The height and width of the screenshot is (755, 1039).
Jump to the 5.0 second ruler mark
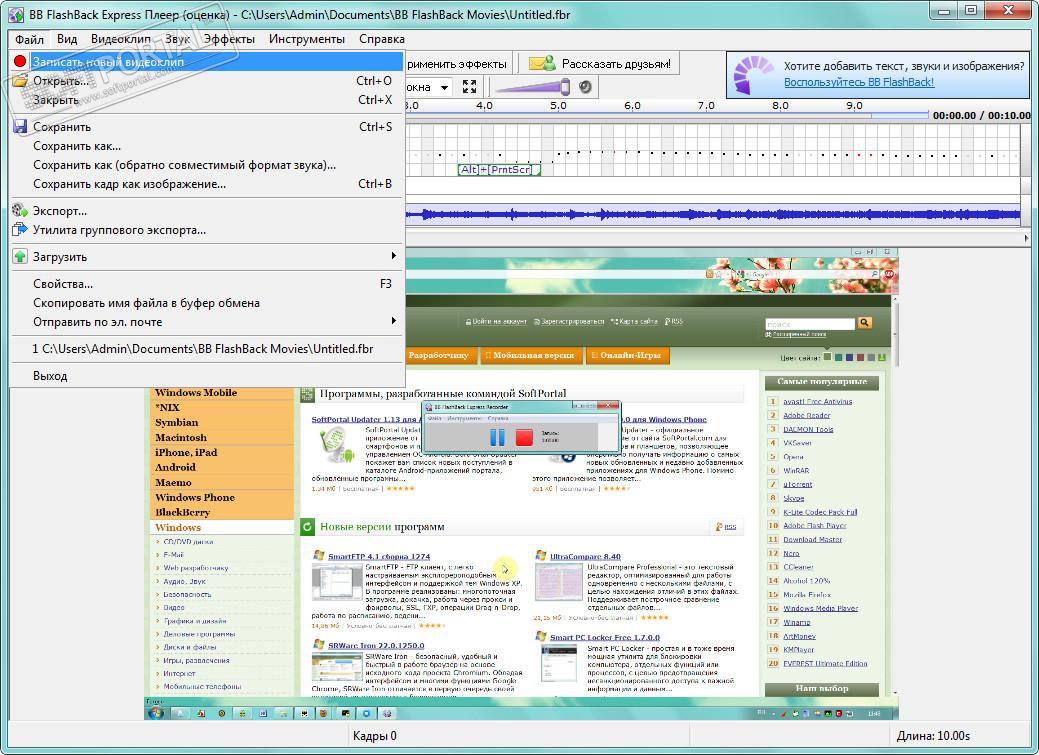559,105
